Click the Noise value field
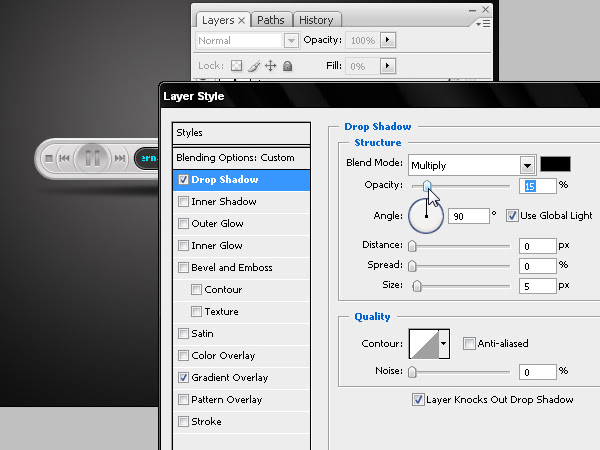The width and height of the screenshot is (600, 450). click(538, 372)
